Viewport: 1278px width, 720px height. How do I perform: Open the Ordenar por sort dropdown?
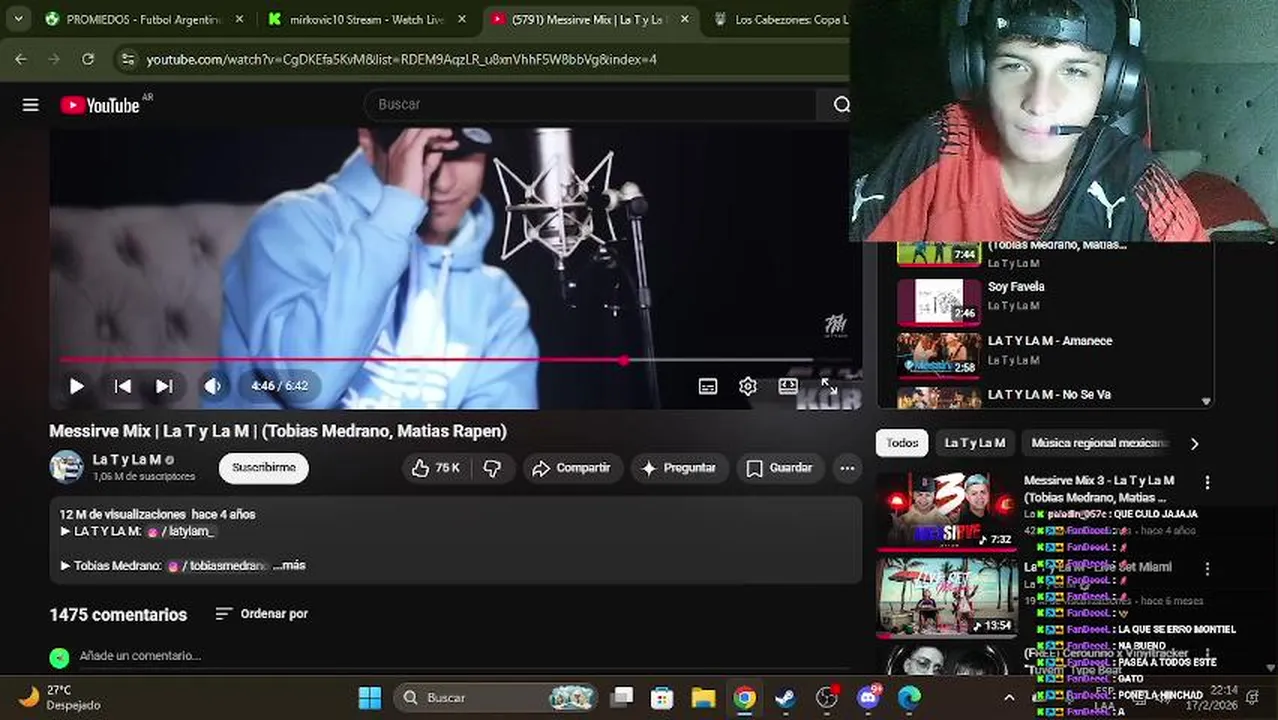click(x=262, y=613)
